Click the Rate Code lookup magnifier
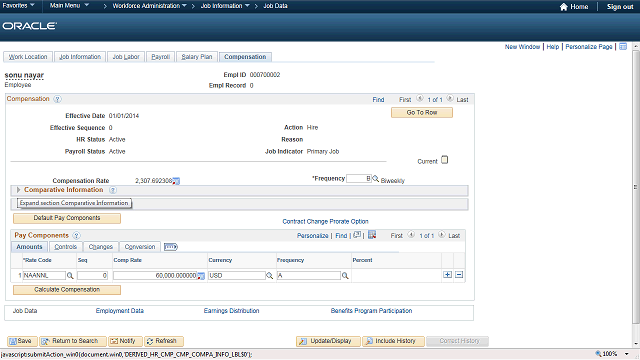The height and width of the screenshot is (360, 640). click(70, 276)
